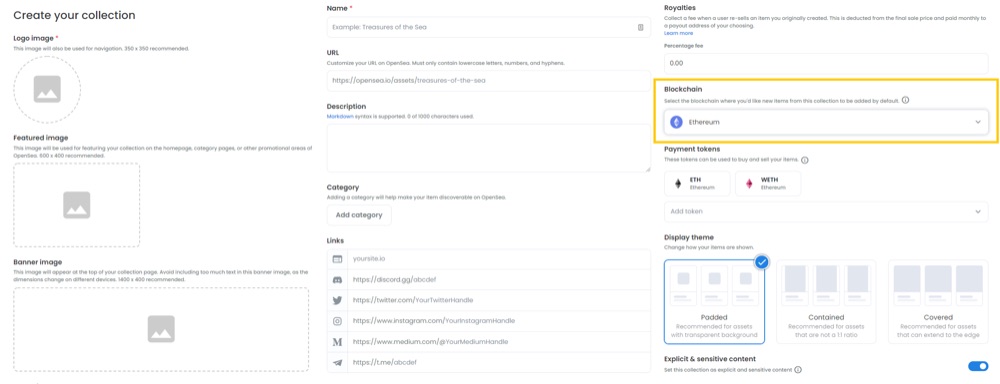Image resolution: width=1000 pixels, height=384 pixels.
Task: Open the Learn more link under Royalties
Action: tap(679, 33)
